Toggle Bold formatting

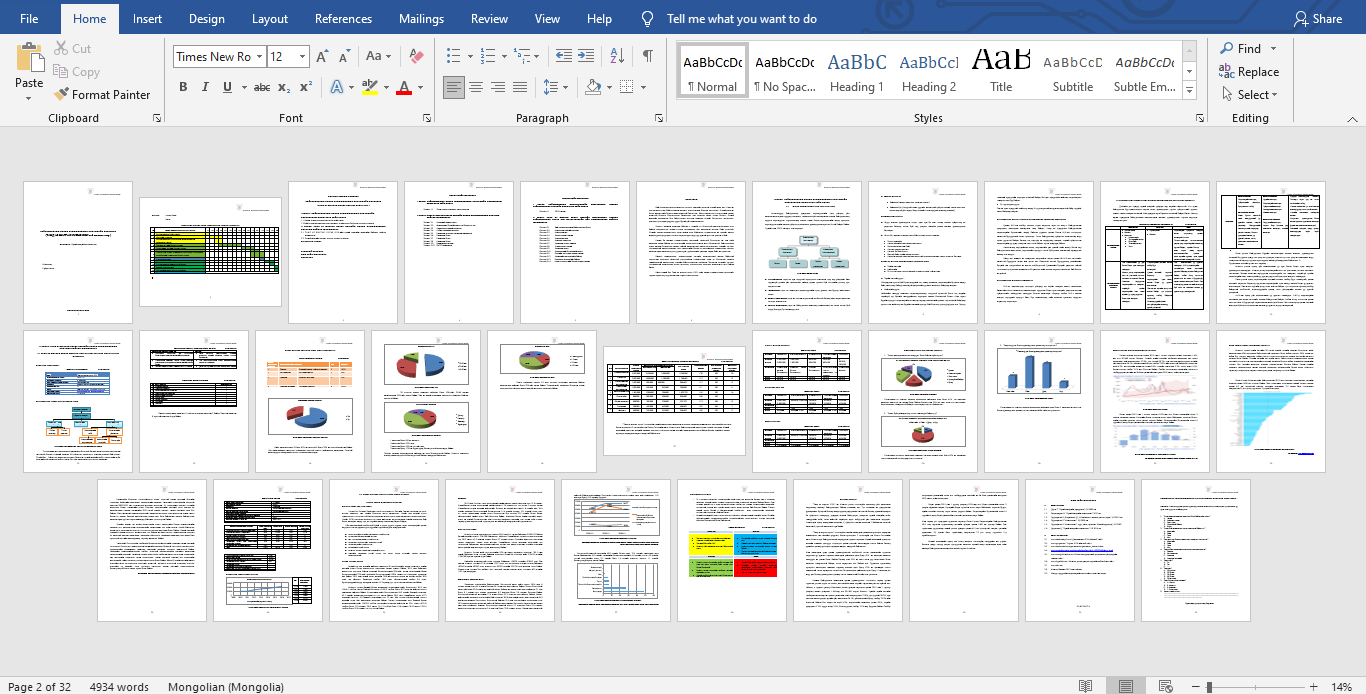click(x=183, y=87)
